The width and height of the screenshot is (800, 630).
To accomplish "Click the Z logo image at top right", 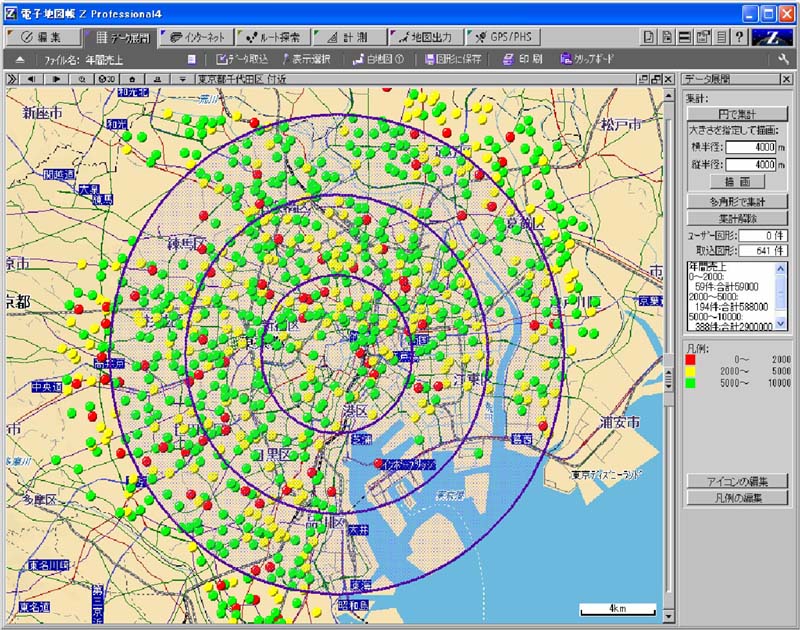I will [x=772, y=37].
